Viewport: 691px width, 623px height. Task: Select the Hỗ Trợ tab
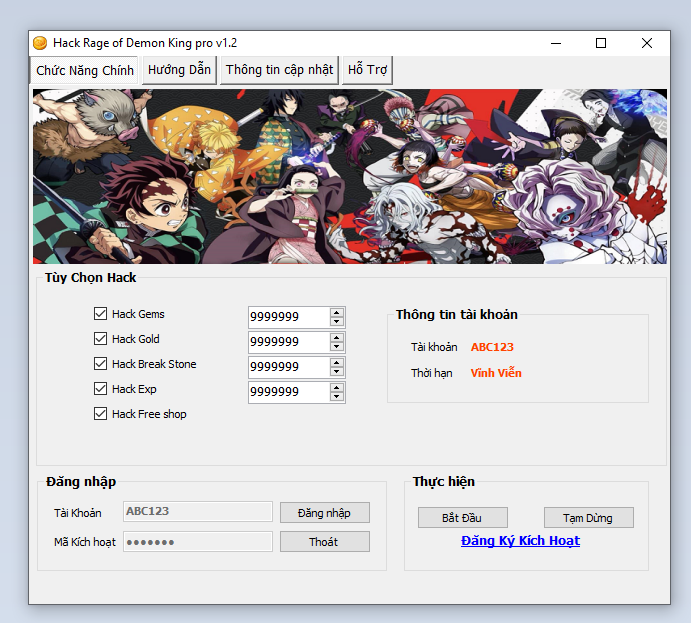click(x=367, y=70)
